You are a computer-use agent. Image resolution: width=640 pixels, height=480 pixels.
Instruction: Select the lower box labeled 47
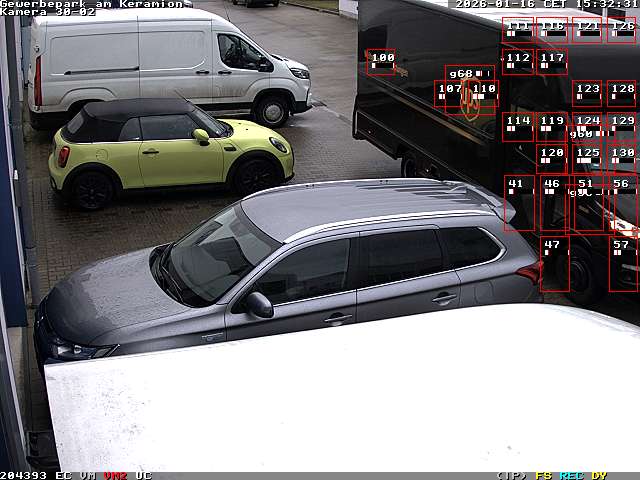554,264
